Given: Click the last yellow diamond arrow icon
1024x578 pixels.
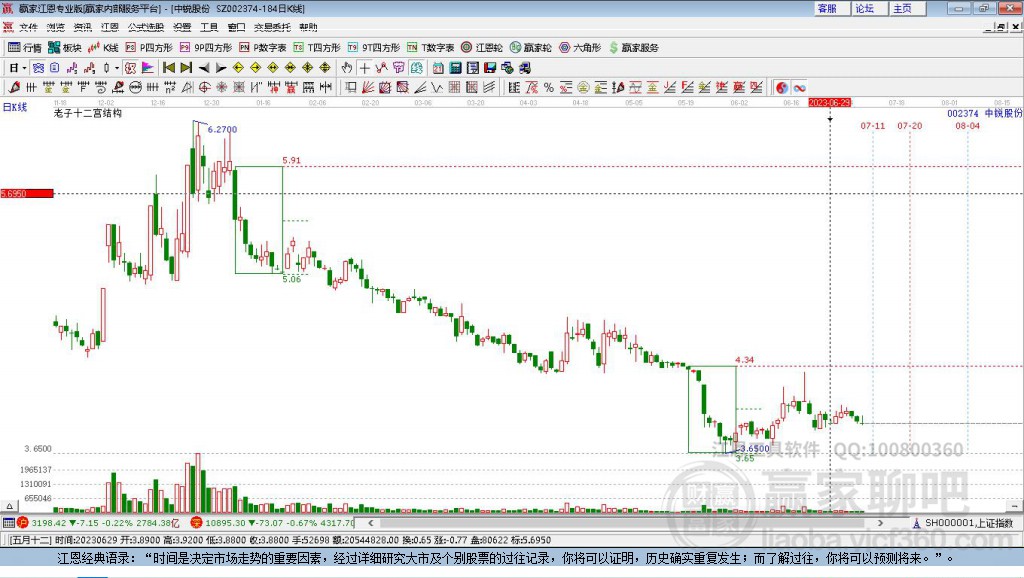Looking at the screenshot, I should [x=325, y=68].
